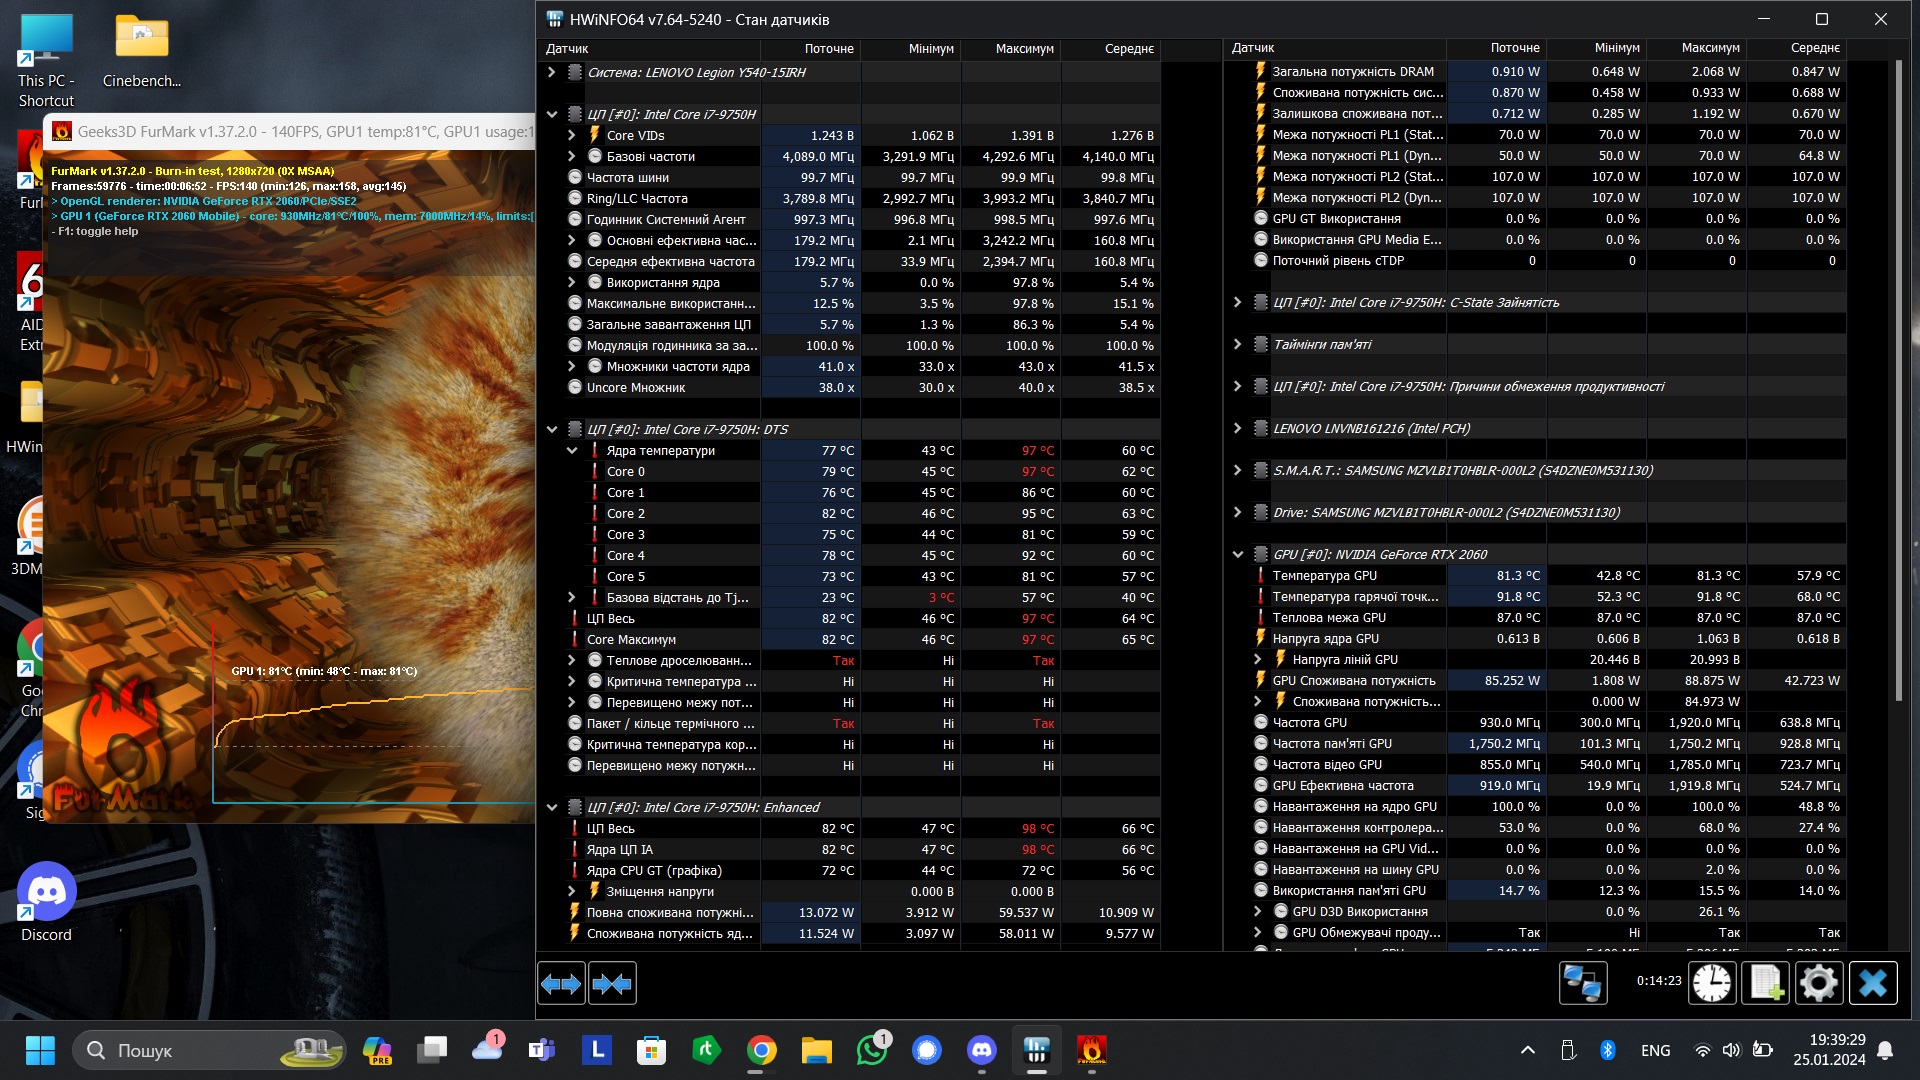Click the Максимум column header in left panel
Image resolution: width=1920 pixels, height=1080 pixels.
pyautogui.click(x=1024, y=48)
